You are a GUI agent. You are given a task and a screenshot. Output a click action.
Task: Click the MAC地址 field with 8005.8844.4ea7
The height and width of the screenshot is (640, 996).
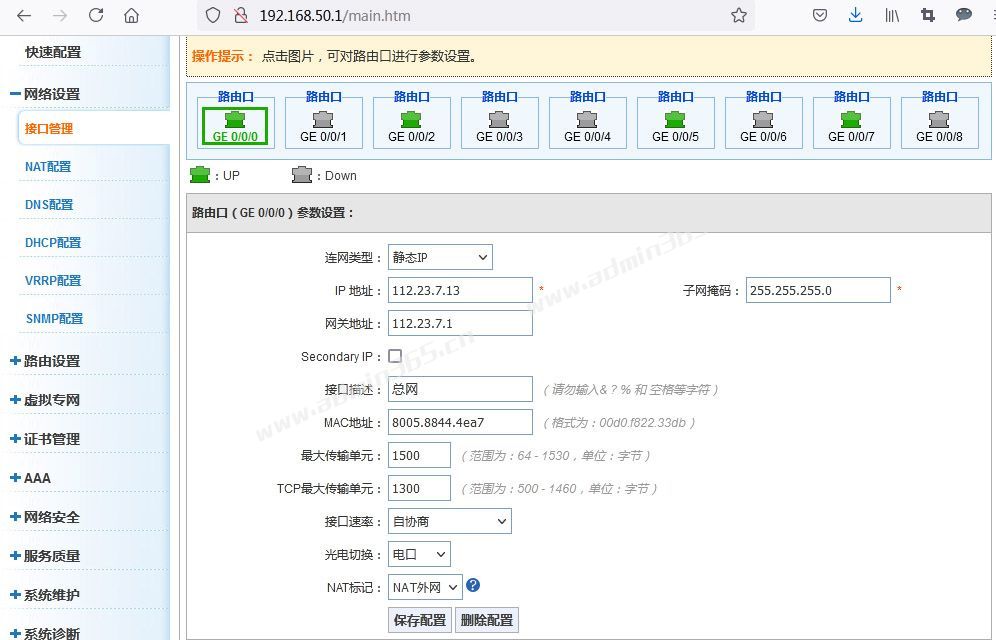tap(460, 422)
